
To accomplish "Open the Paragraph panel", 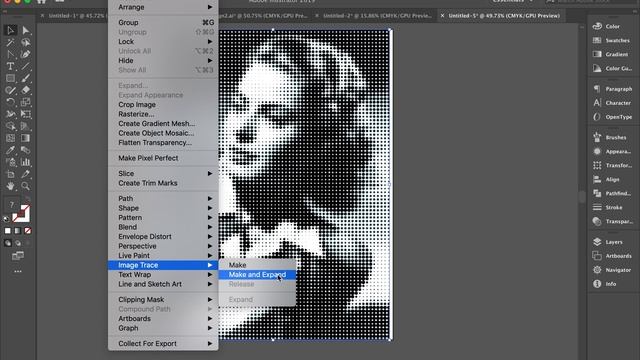I will [x=612, y=89].
